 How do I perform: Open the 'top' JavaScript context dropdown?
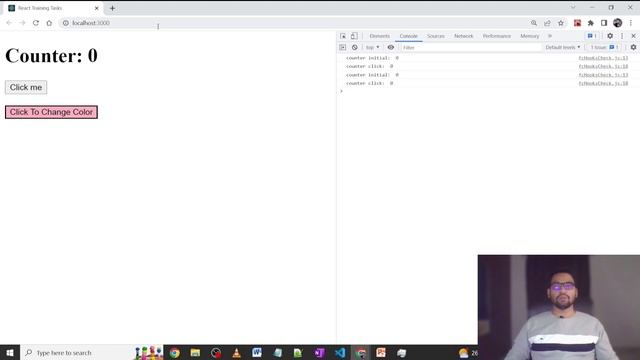point(372,47)
